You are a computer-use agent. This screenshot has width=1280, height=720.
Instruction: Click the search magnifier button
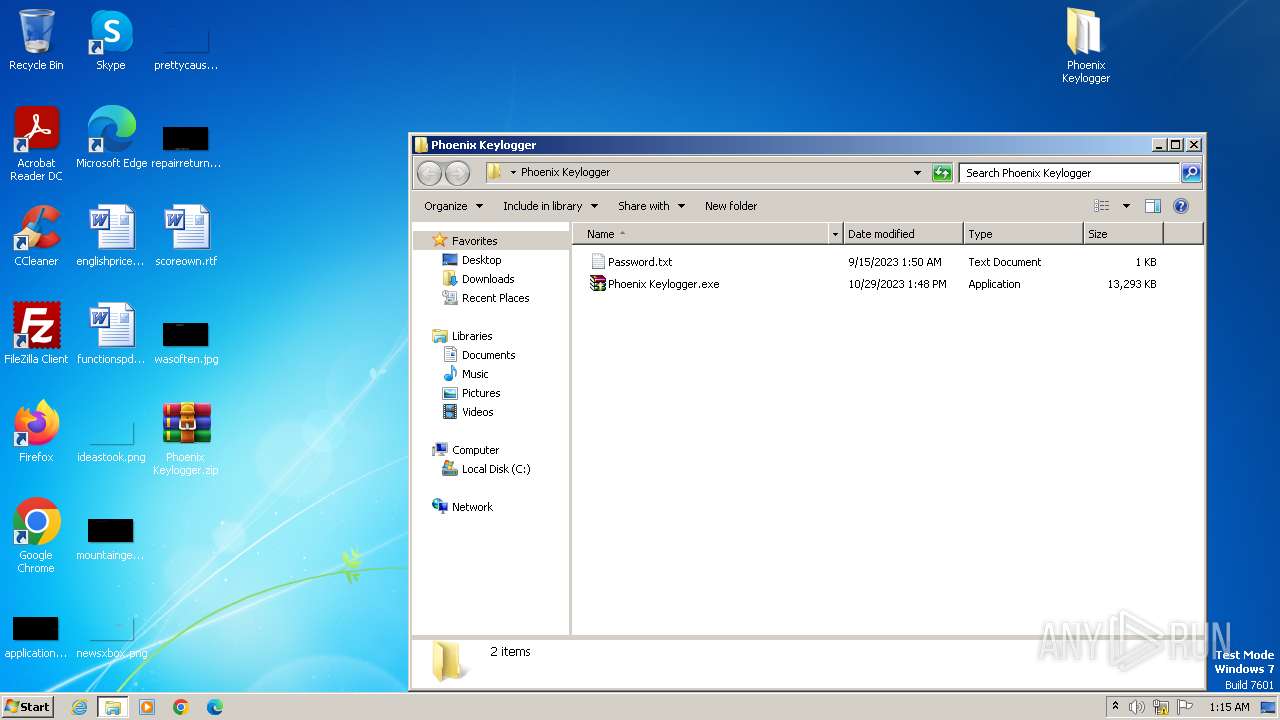click(1191, 173)
